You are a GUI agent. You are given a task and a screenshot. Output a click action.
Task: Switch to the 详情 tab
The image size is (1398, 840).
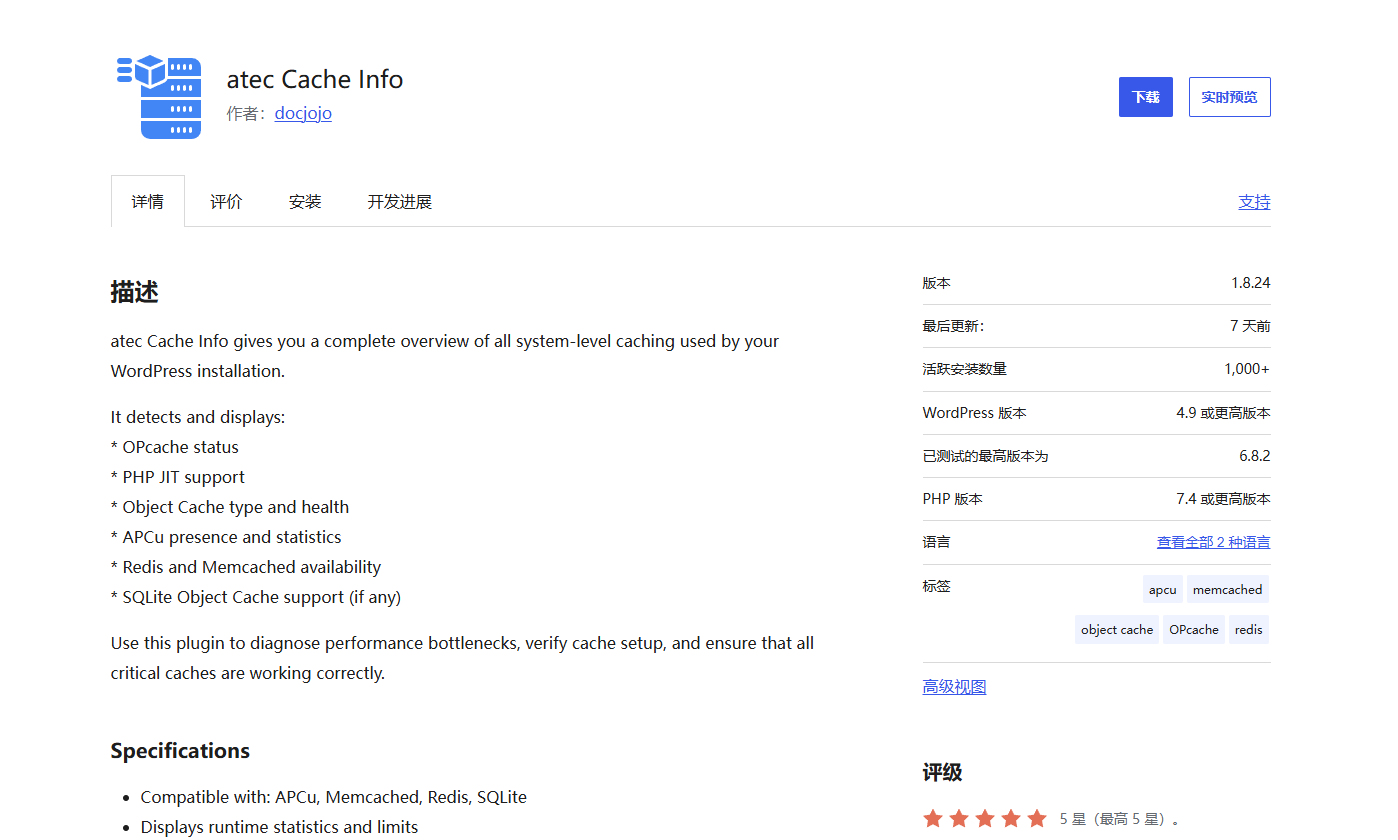148,201
